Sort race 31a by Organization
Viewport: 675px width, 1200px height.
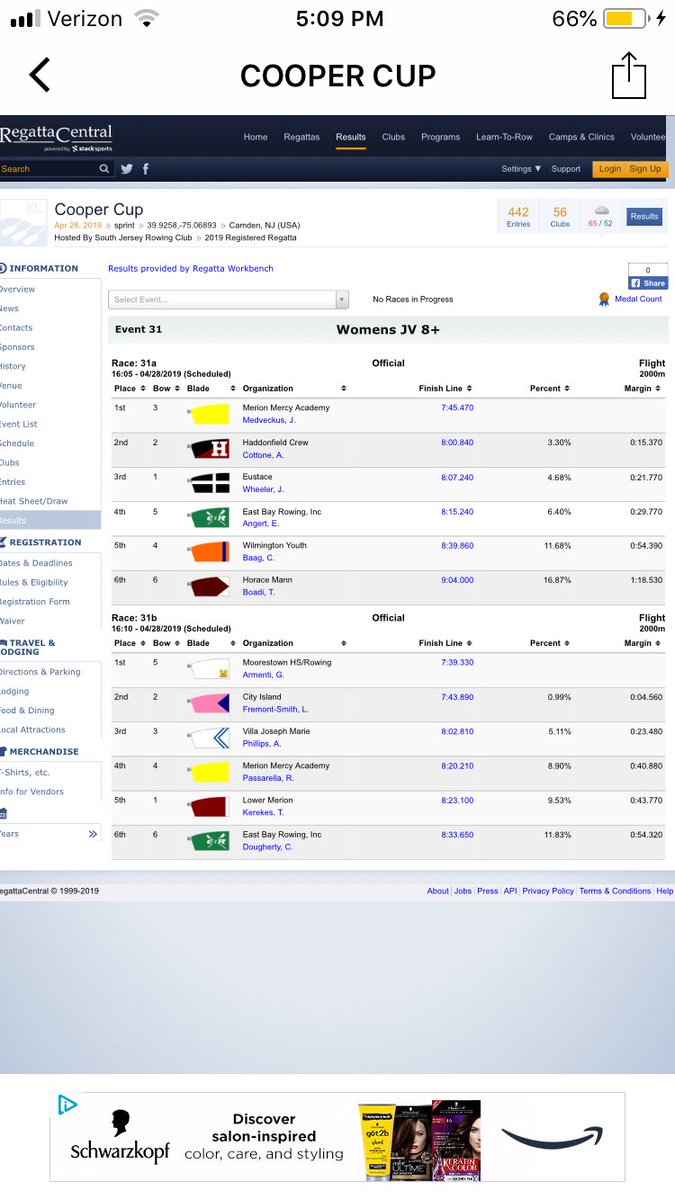[294, 388]
